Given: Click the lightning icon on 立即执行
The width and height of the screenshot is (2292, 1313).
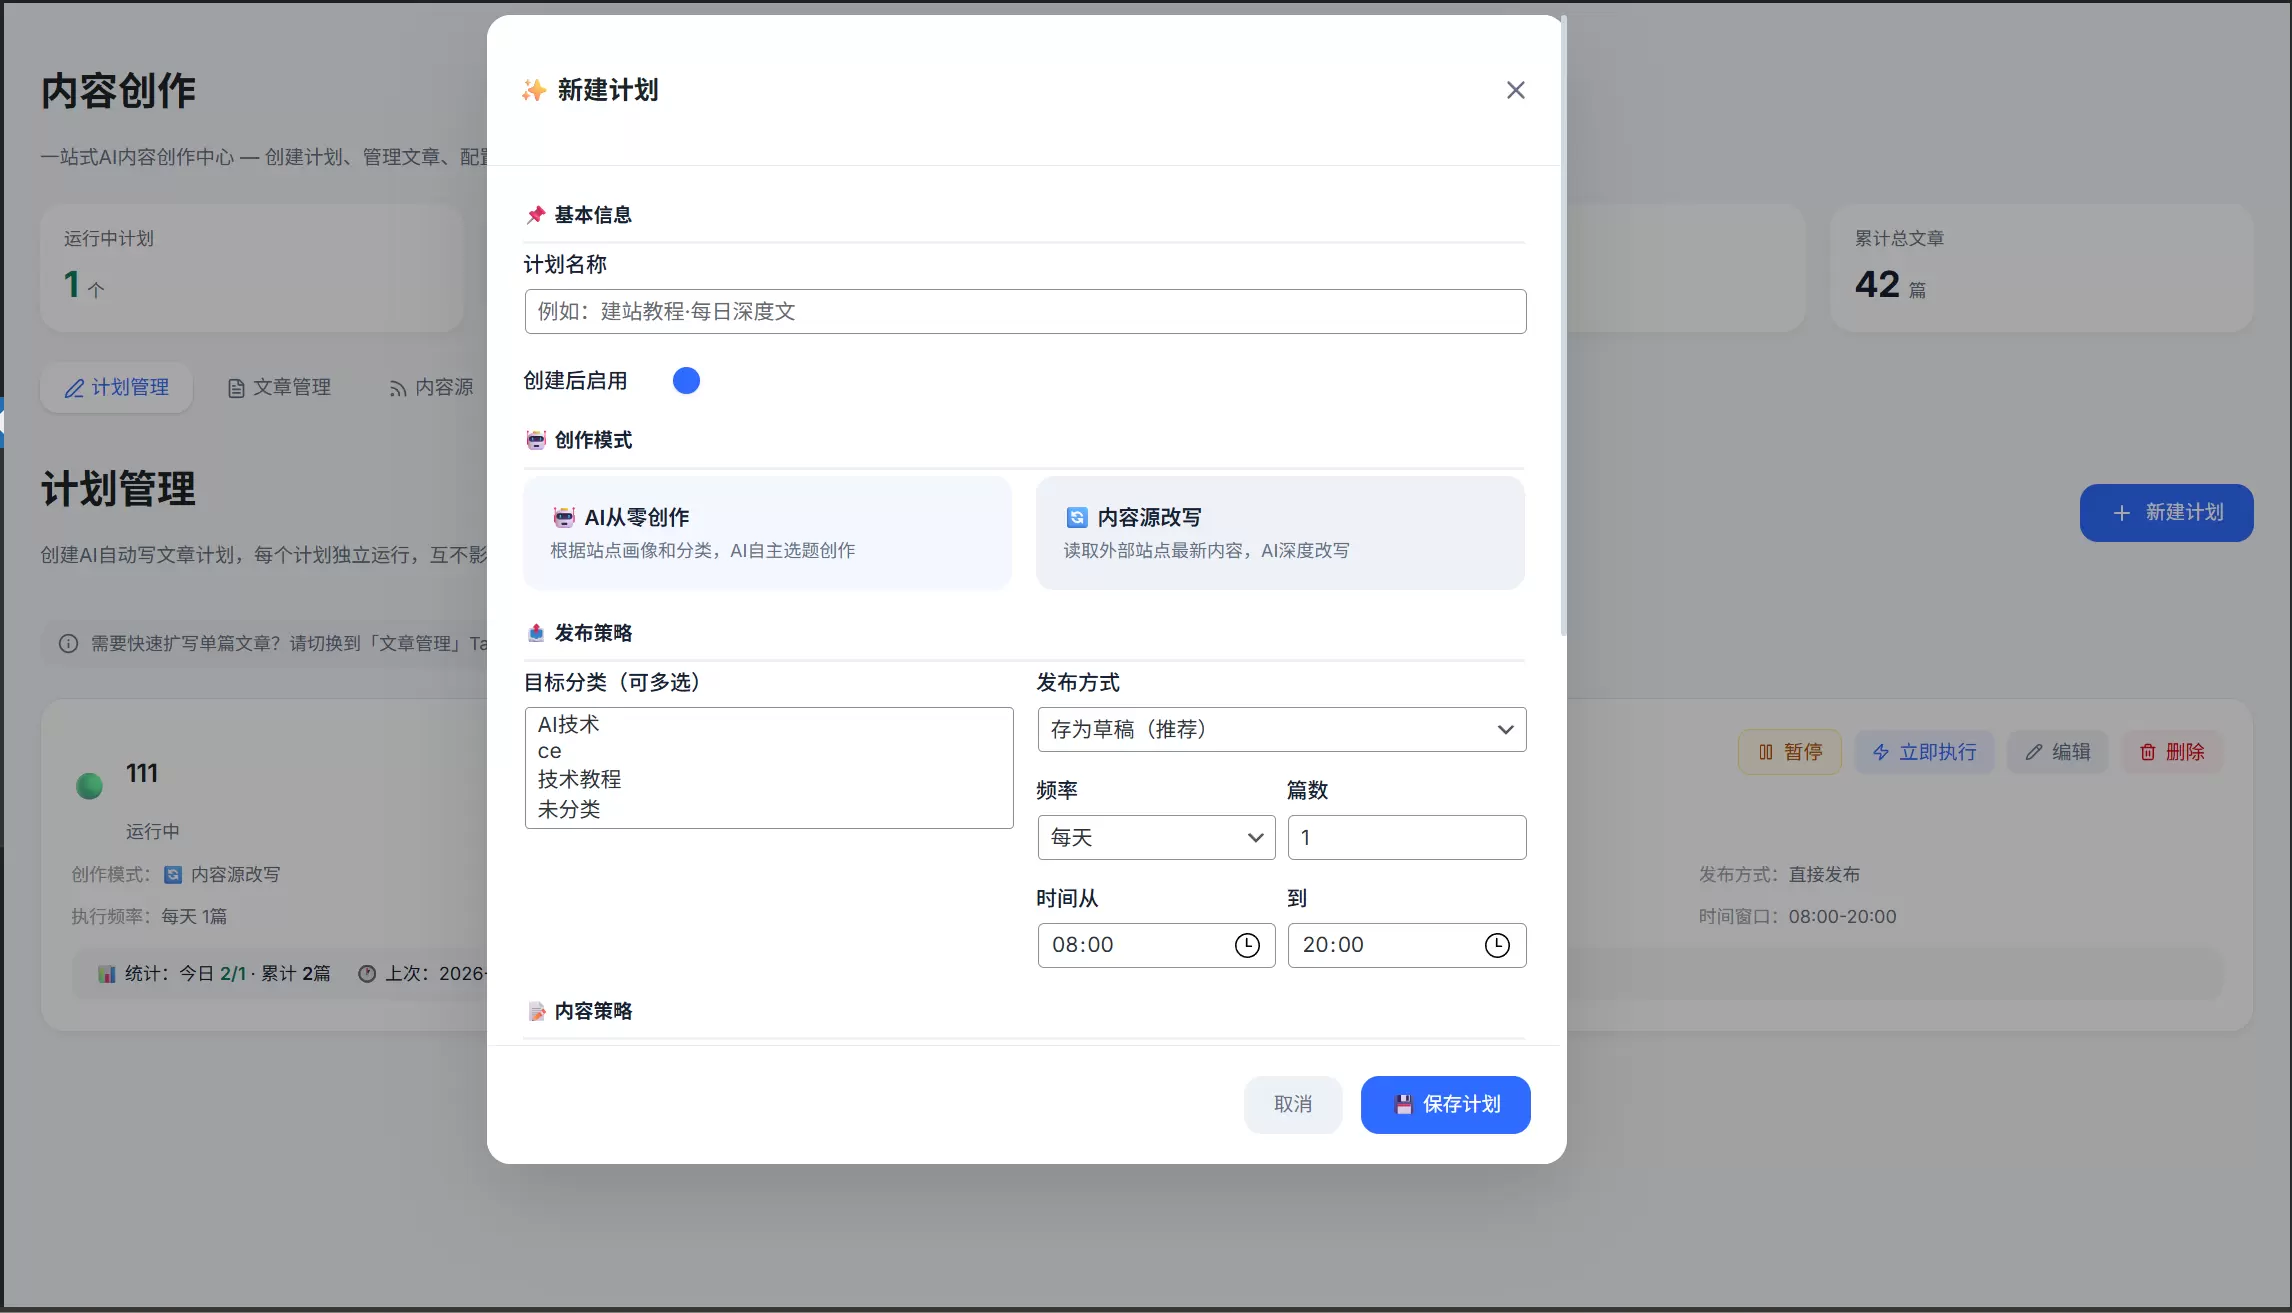Looking at the screenshot, I should click(x=1881, y=752).
